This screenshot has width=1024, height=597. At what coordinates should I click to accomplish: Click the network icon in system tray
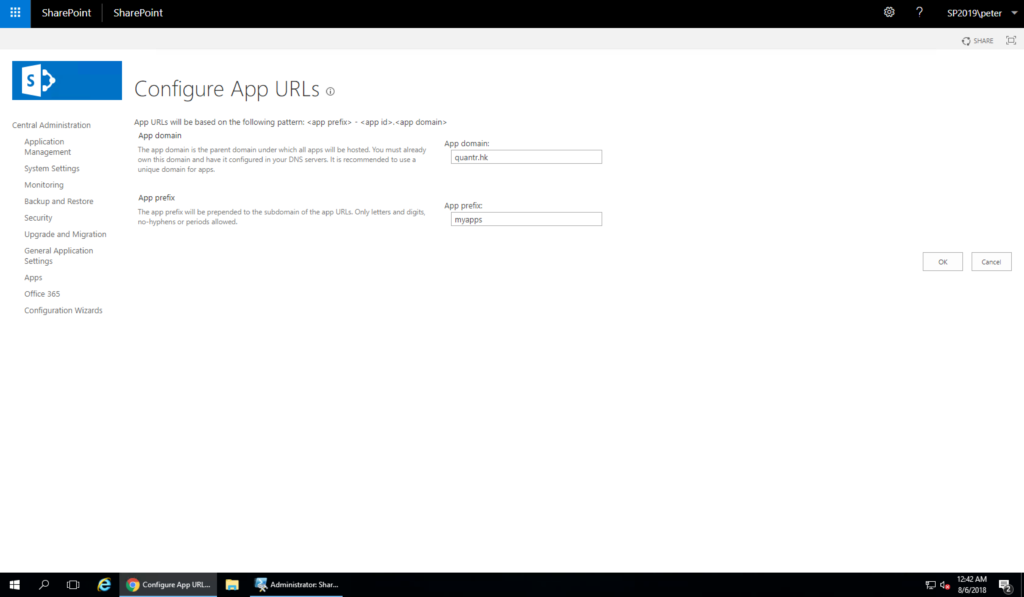tap(931, 585)
